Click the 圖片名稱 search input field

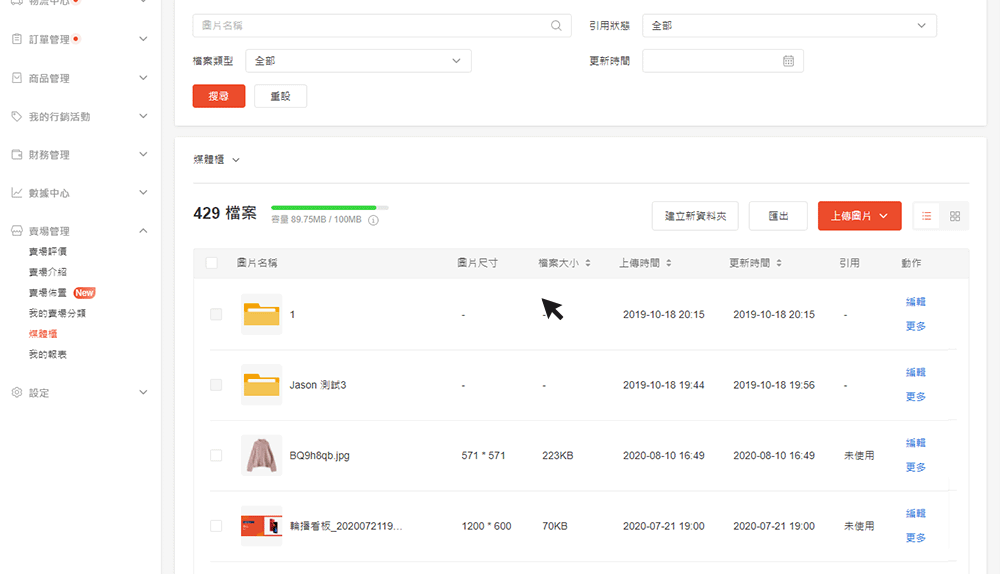[370, 26]
